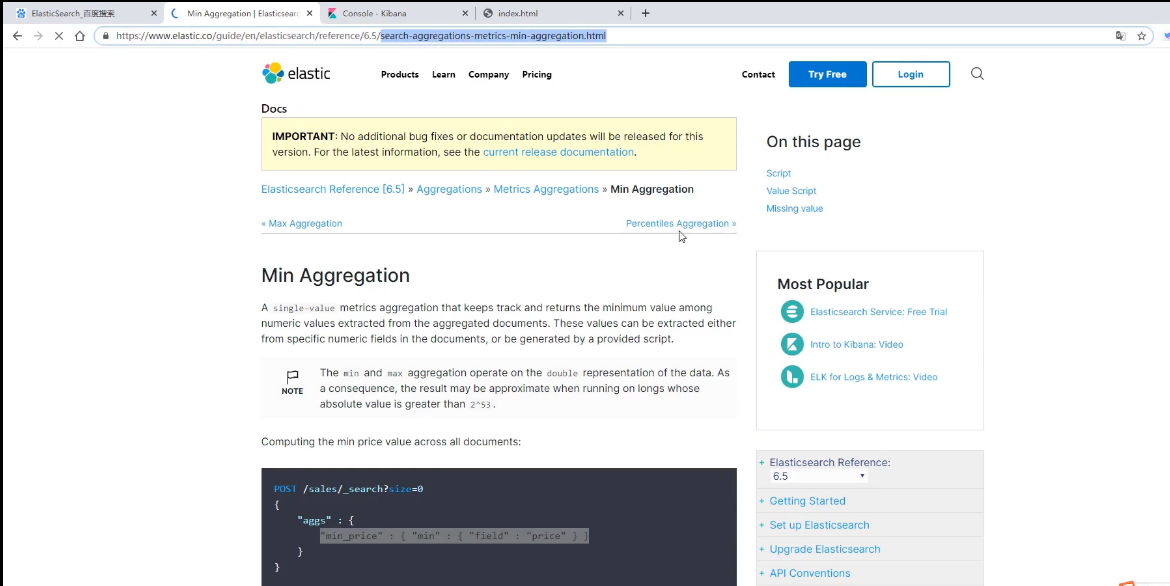This screenshot has width=1170, height=586.
Task: Open the Products menu in the header
Action: pos(399,75)
